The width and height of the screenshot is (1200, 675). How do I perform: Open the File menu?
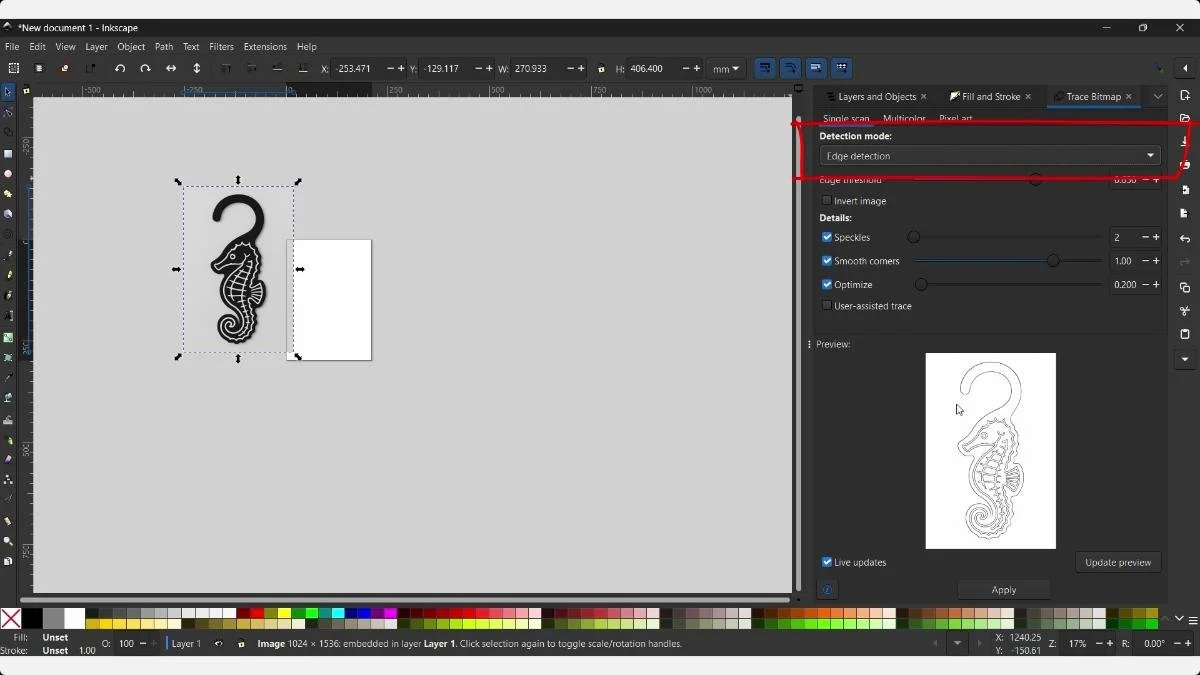point(12,47)
